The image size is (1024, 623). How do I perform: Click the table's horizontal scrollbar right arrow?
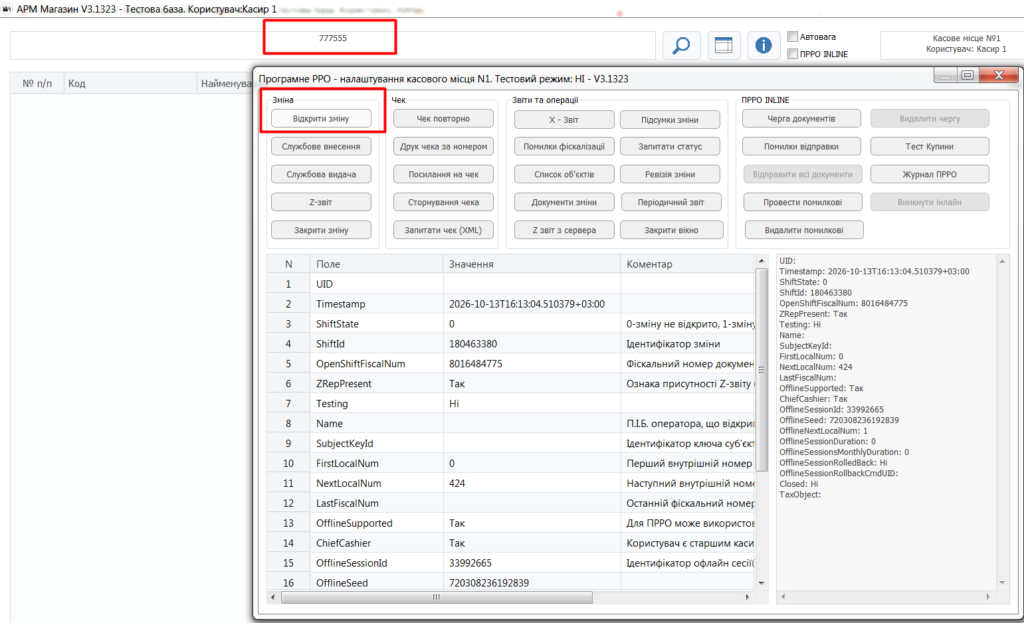(x=747, y=597)
